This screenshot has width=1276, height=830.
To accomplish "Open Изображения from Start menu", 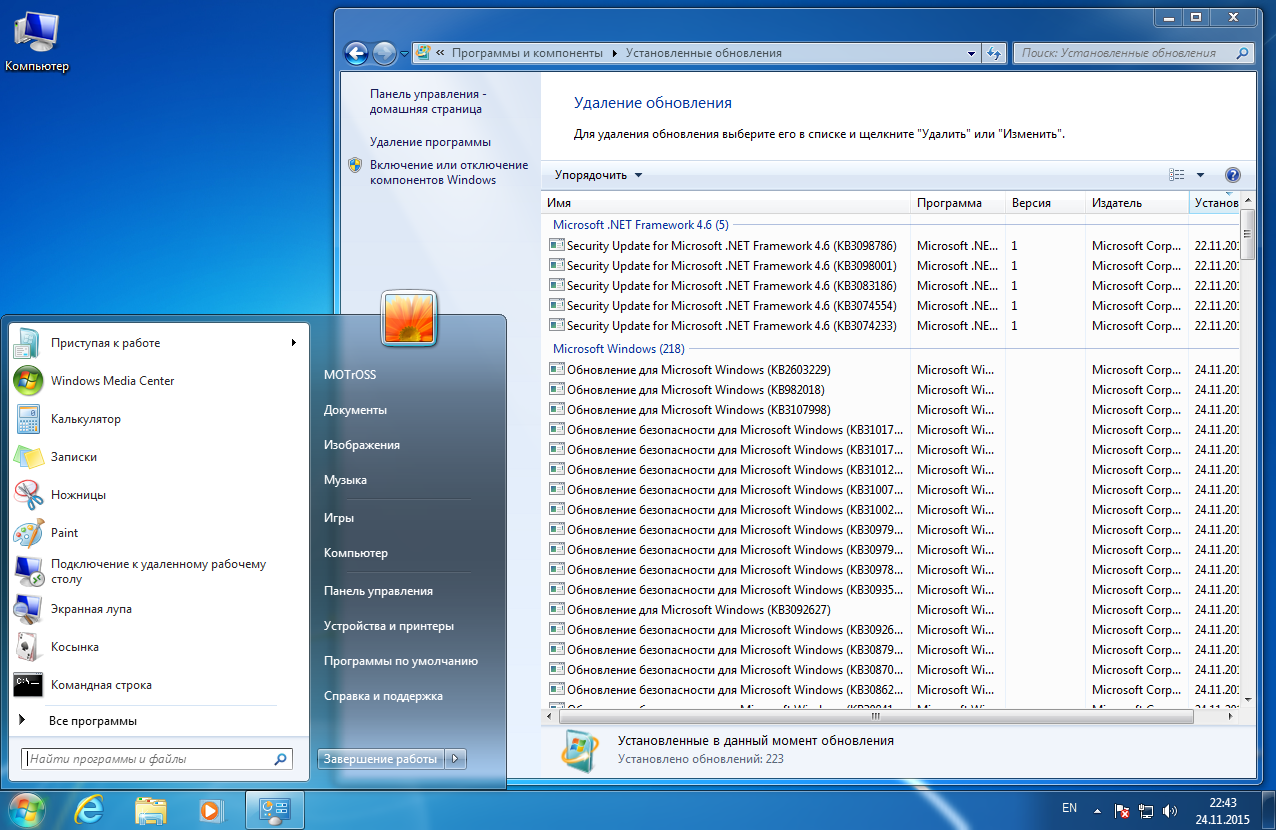I will [362, 445].
